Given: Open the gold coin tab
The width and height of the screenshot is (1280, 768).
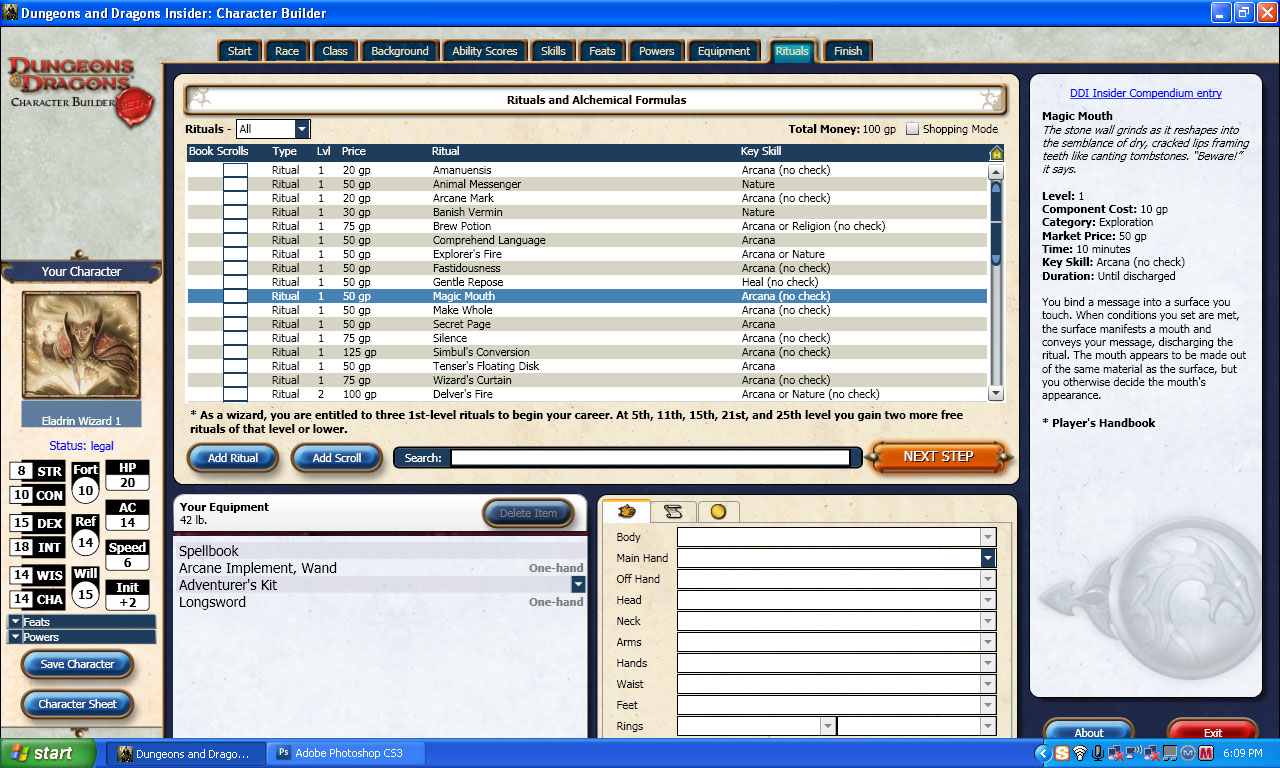Looking at the screenshot, I should tap(718, 511).
